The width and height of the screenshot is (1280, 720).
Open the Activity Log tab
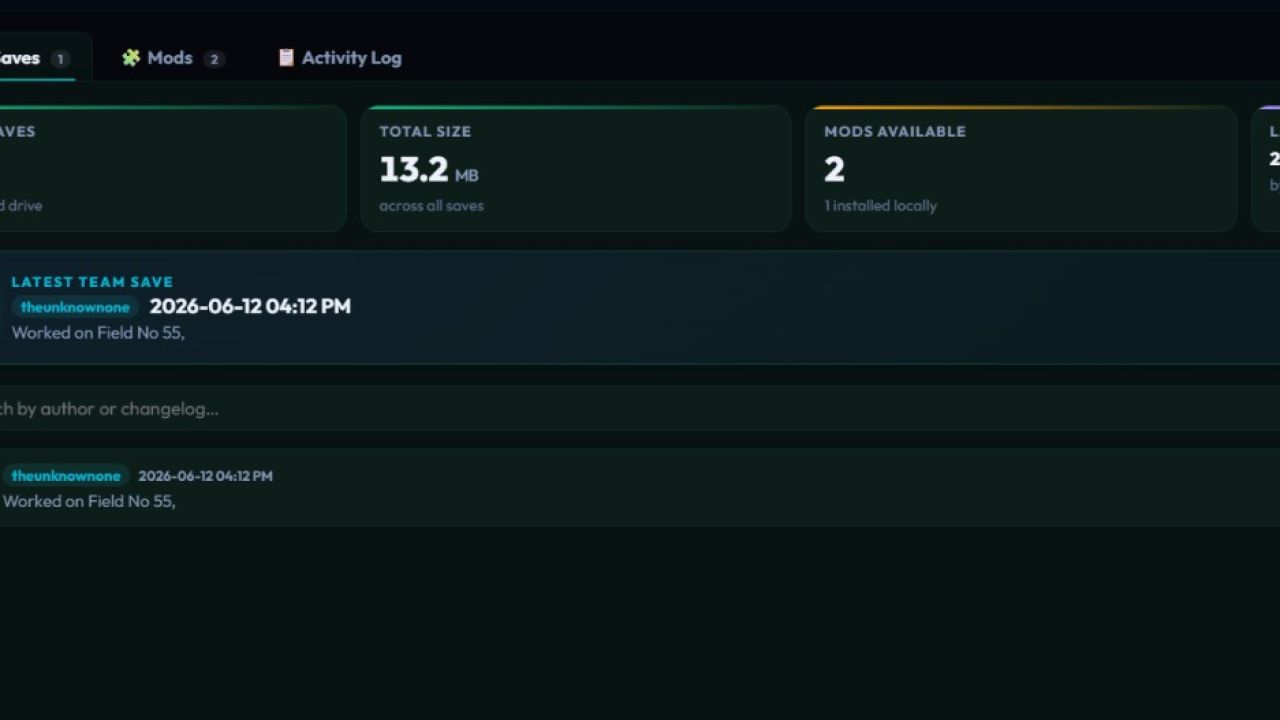[x=339, y=58]
